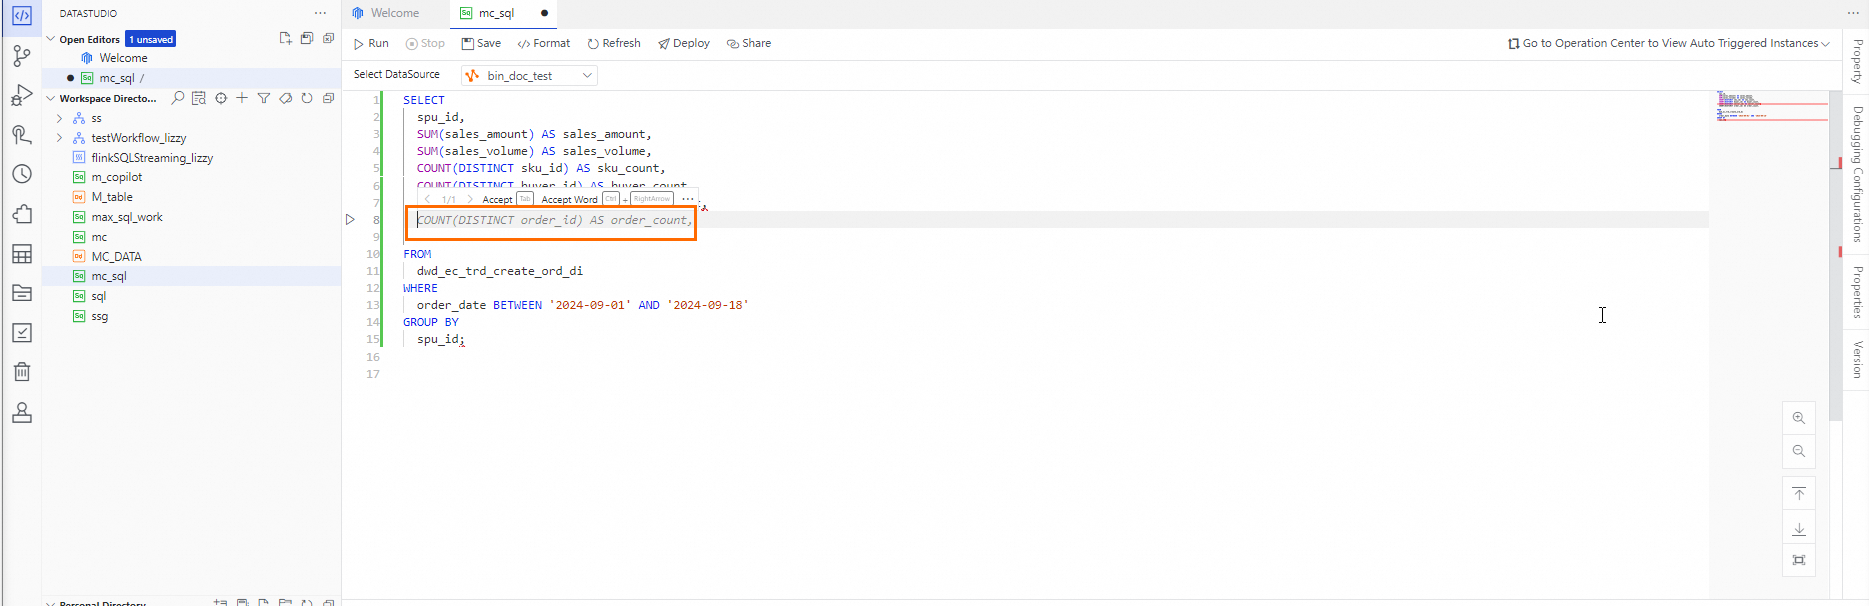
Task: Open the folder icon in left sidebar
Action: [21, 293]
